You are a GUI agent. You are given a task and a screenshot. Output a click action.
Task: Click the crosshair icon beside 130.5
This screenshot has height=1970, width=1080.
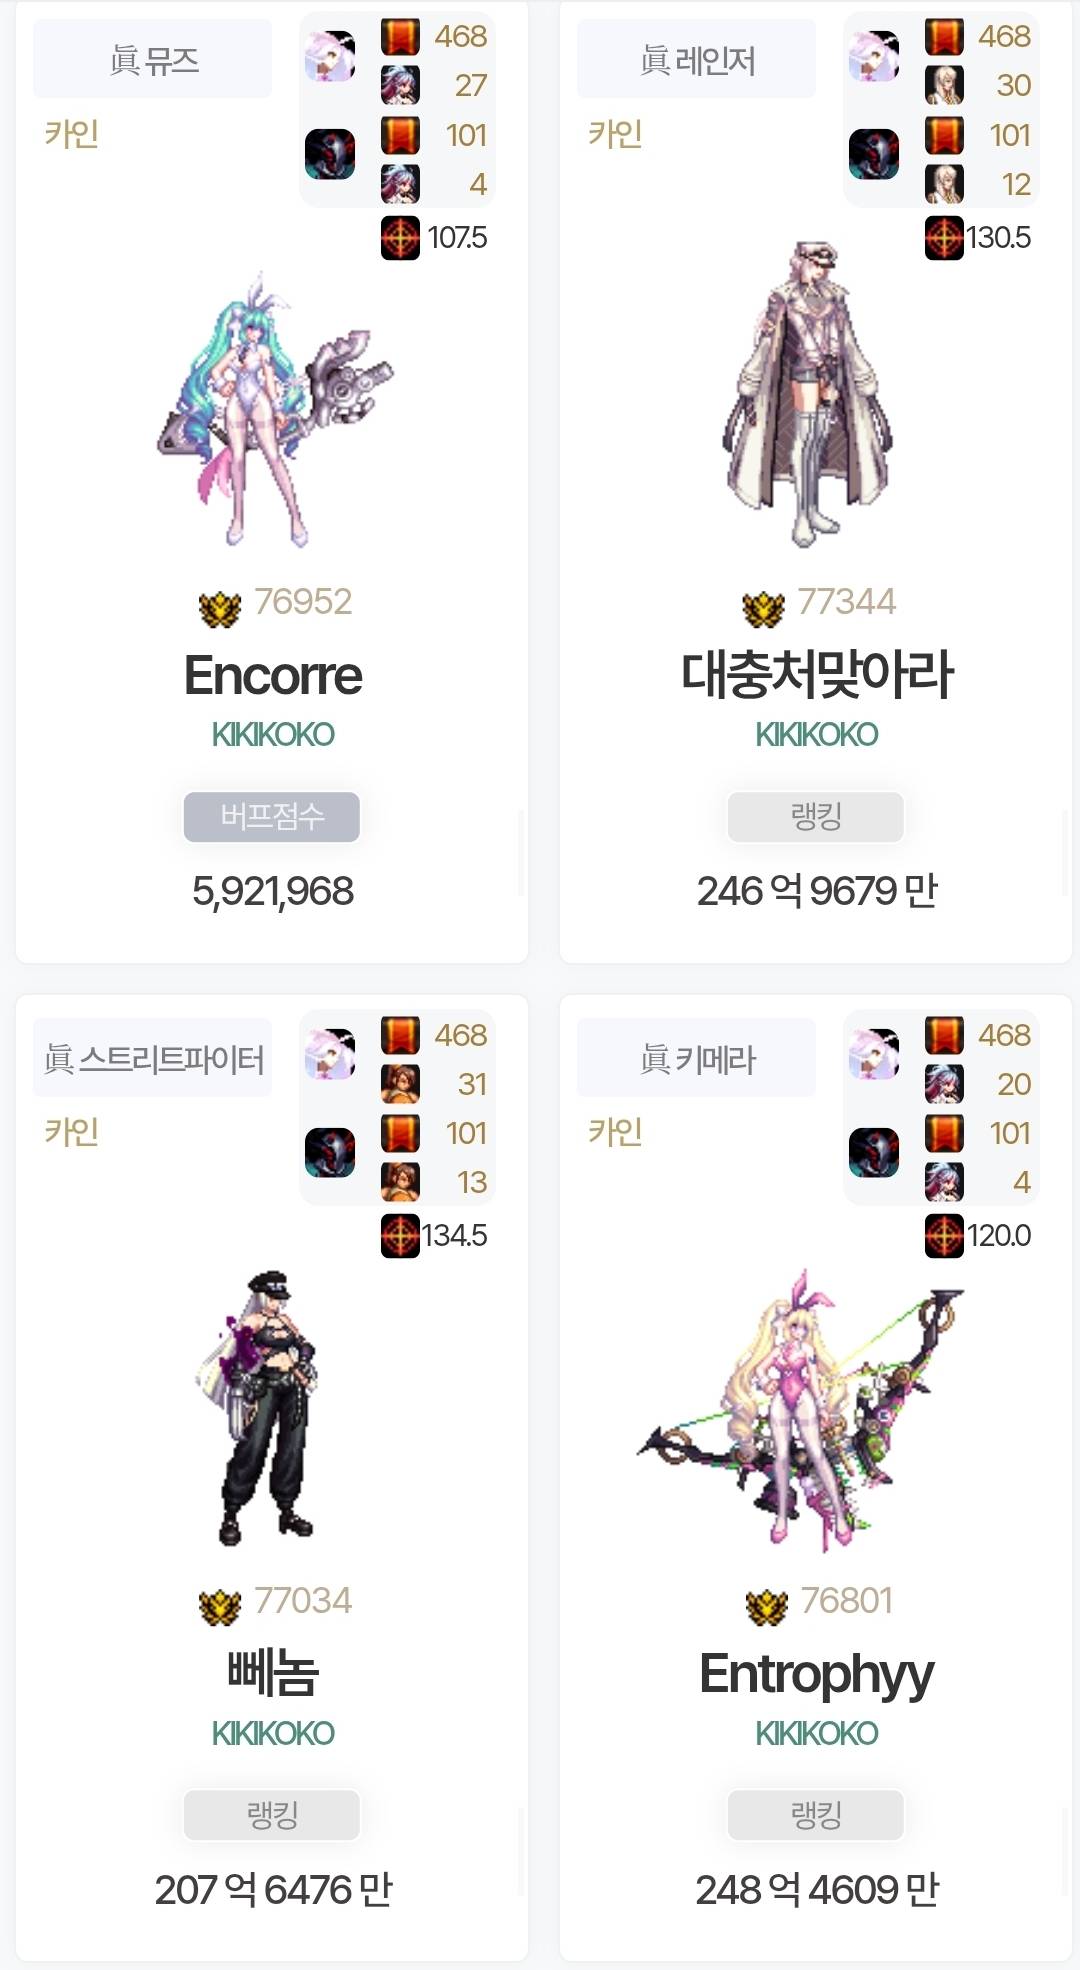point(944,238)
